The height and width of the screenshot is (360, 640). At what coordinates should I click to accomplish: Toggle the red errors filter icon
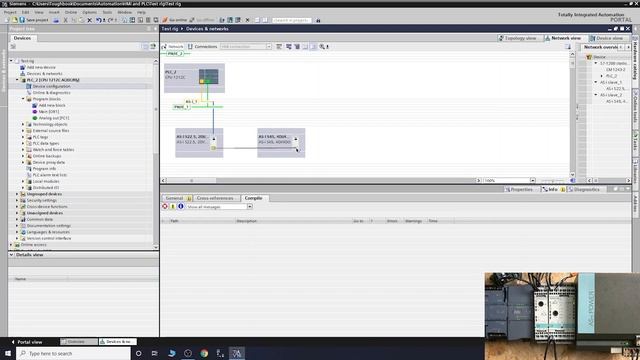(x=165, y=207)
